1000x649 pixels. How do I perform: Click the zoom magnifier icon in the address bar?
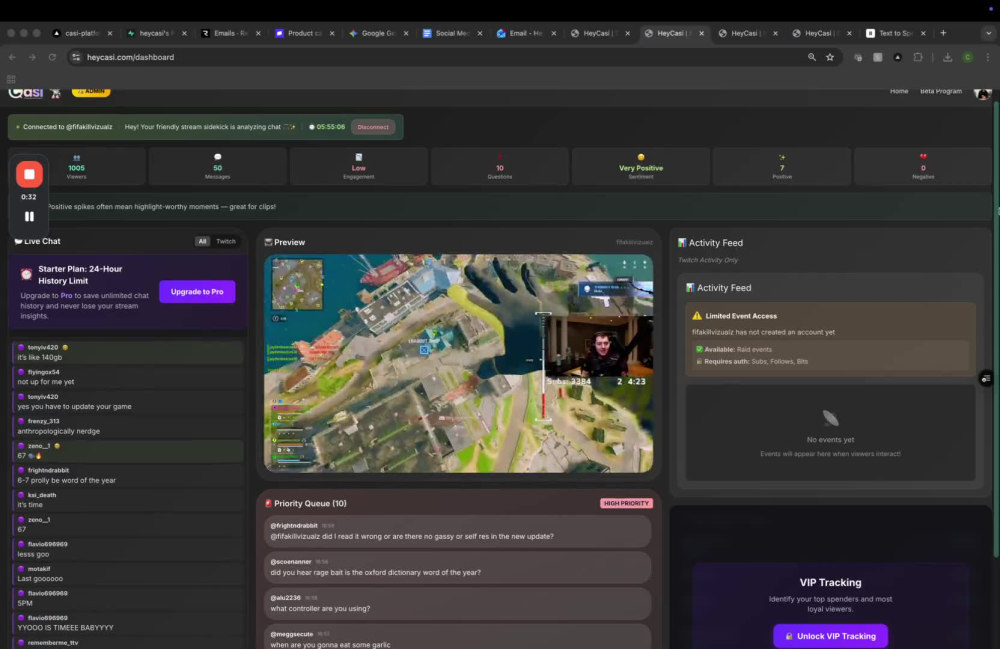(x=811, y=57)
